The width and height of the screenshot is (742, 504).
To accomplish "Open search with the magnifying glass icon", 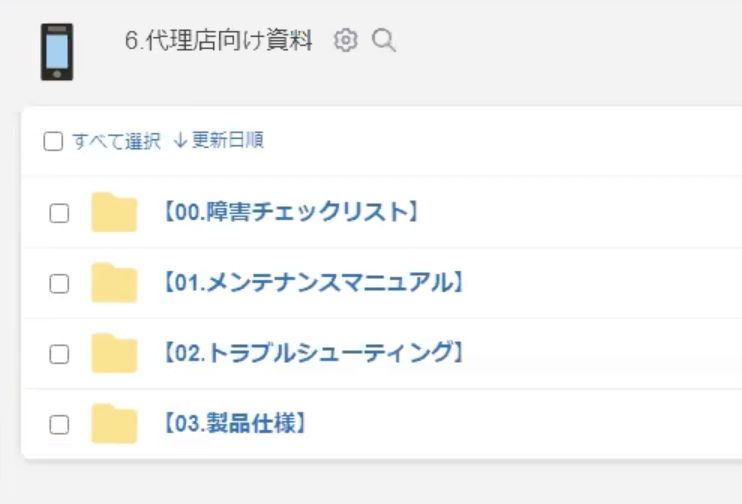I will [384, 40].
